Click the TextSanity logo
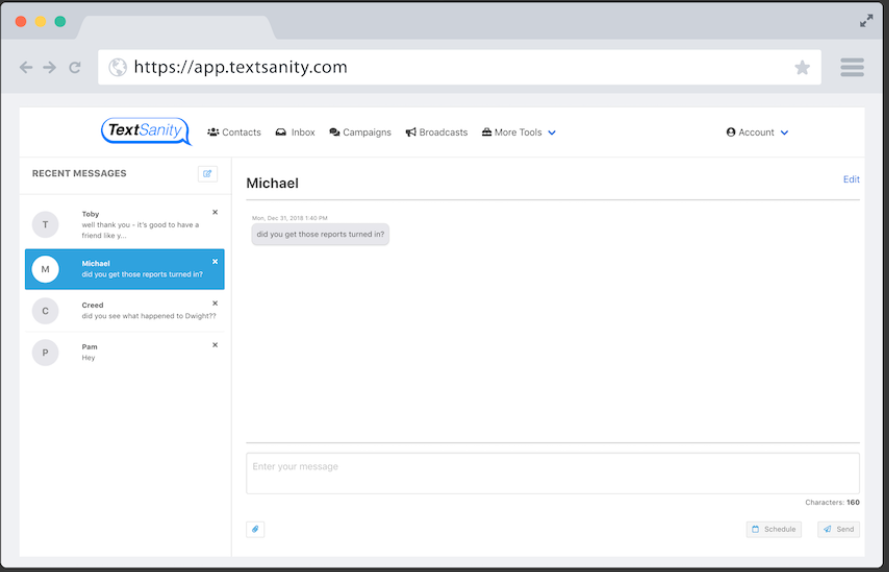This screenshot has height=572, width=889. pos(146,131)
